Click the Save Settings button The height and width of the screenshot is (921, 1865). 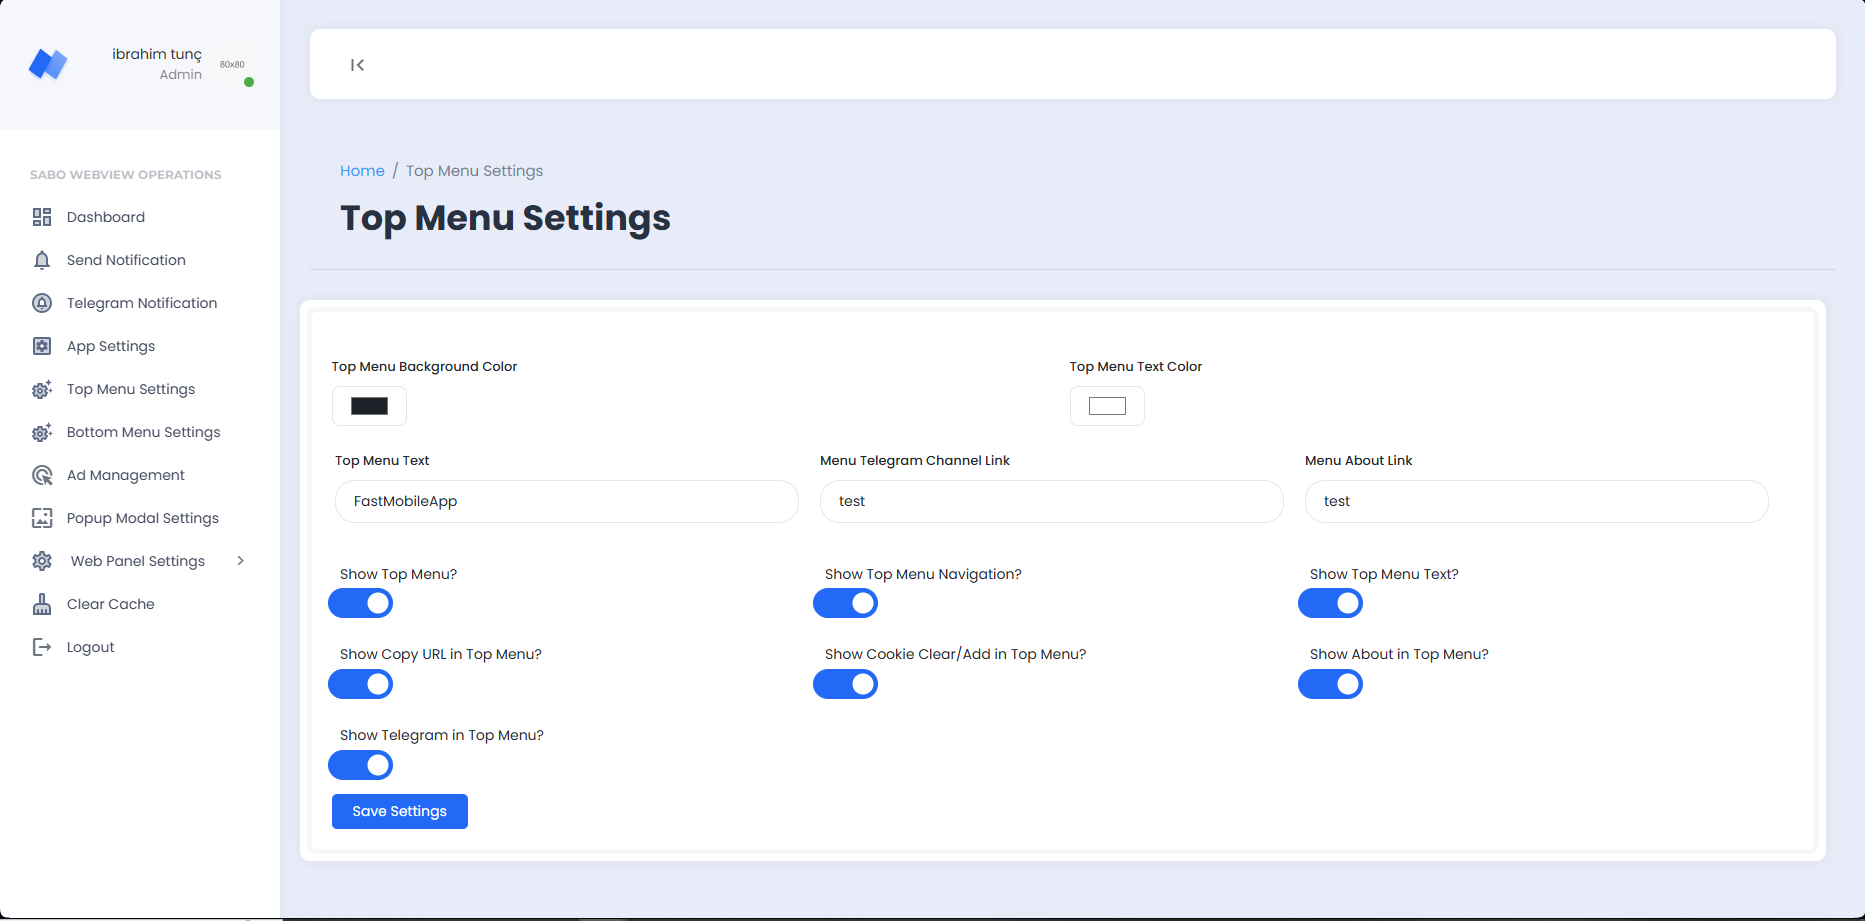(x=399, y=811)
